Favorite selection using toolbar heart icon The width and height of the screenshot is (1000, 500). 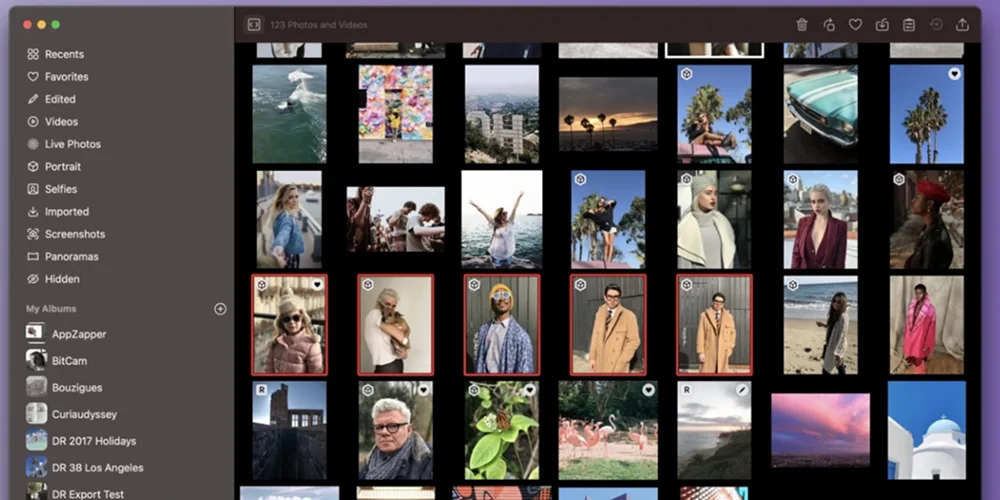coord(855,25)
